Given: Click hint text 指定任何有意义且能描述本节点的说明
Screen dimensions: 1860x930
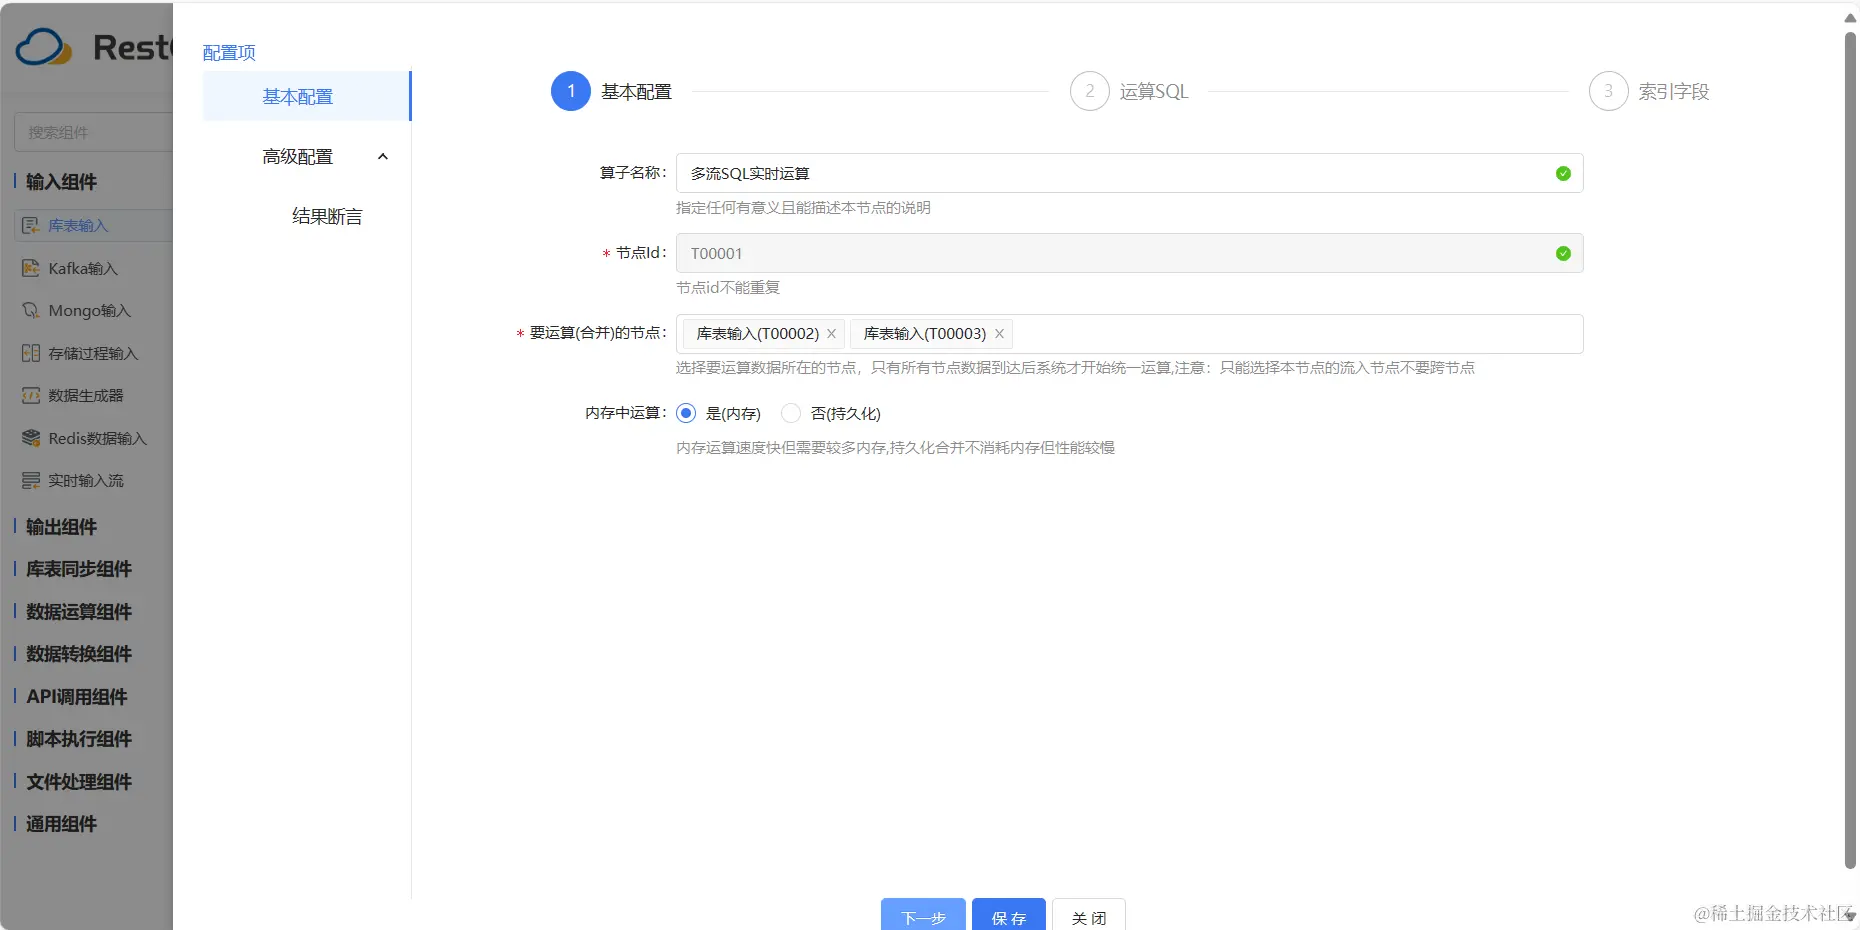Looking at the screenshot, I should 803,208.
